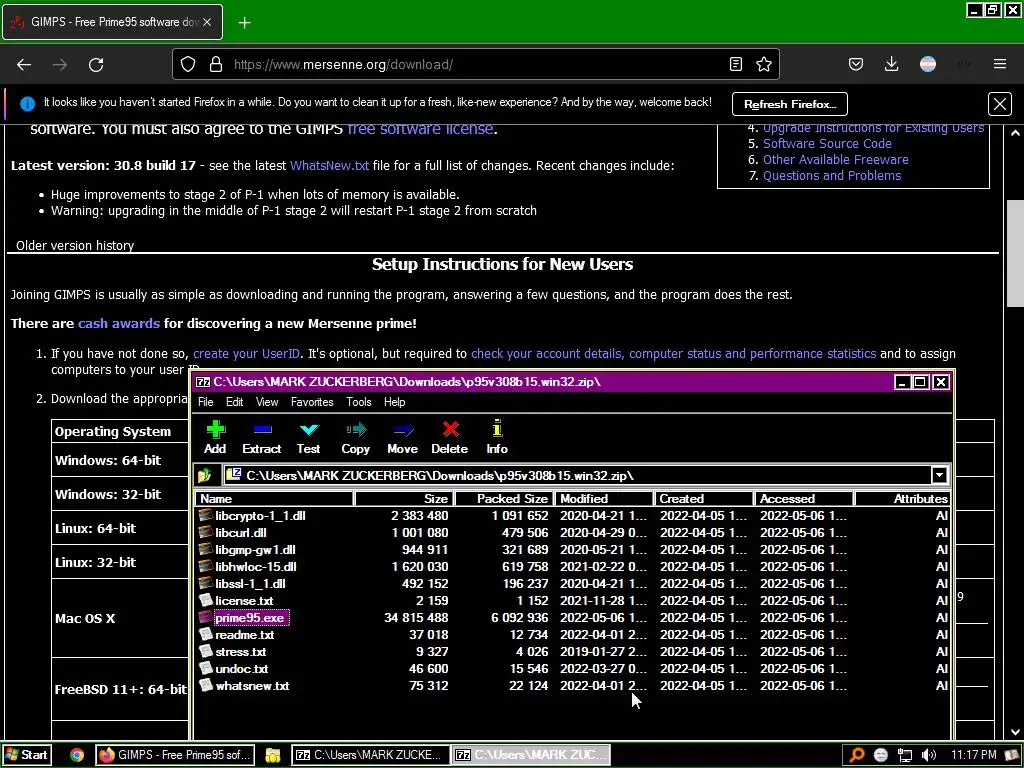Image resolution: width=1024 pixels, height=768 pixels.
Task: Bookmark this page with the star icon
Action: 763,64
